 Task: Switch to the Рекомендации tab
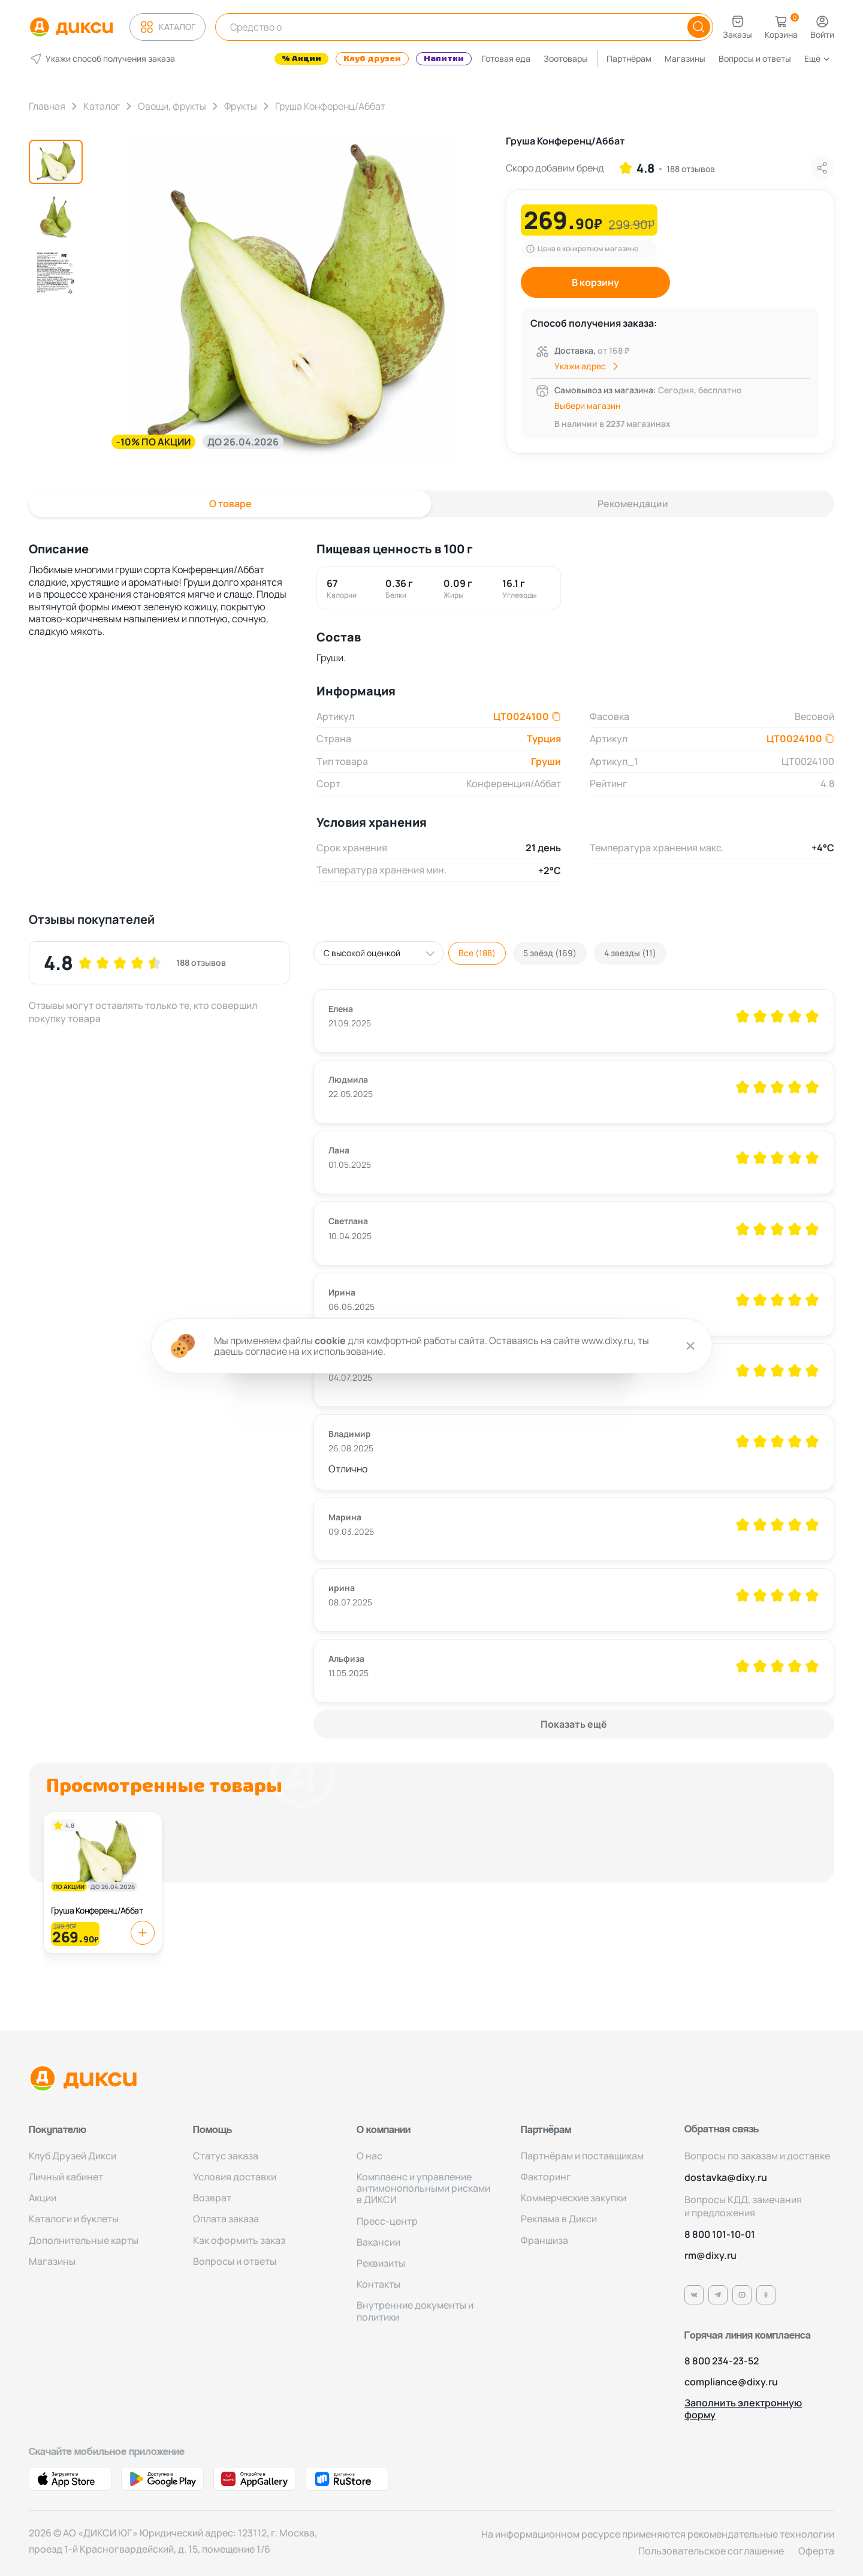click(x=632, y=504)
